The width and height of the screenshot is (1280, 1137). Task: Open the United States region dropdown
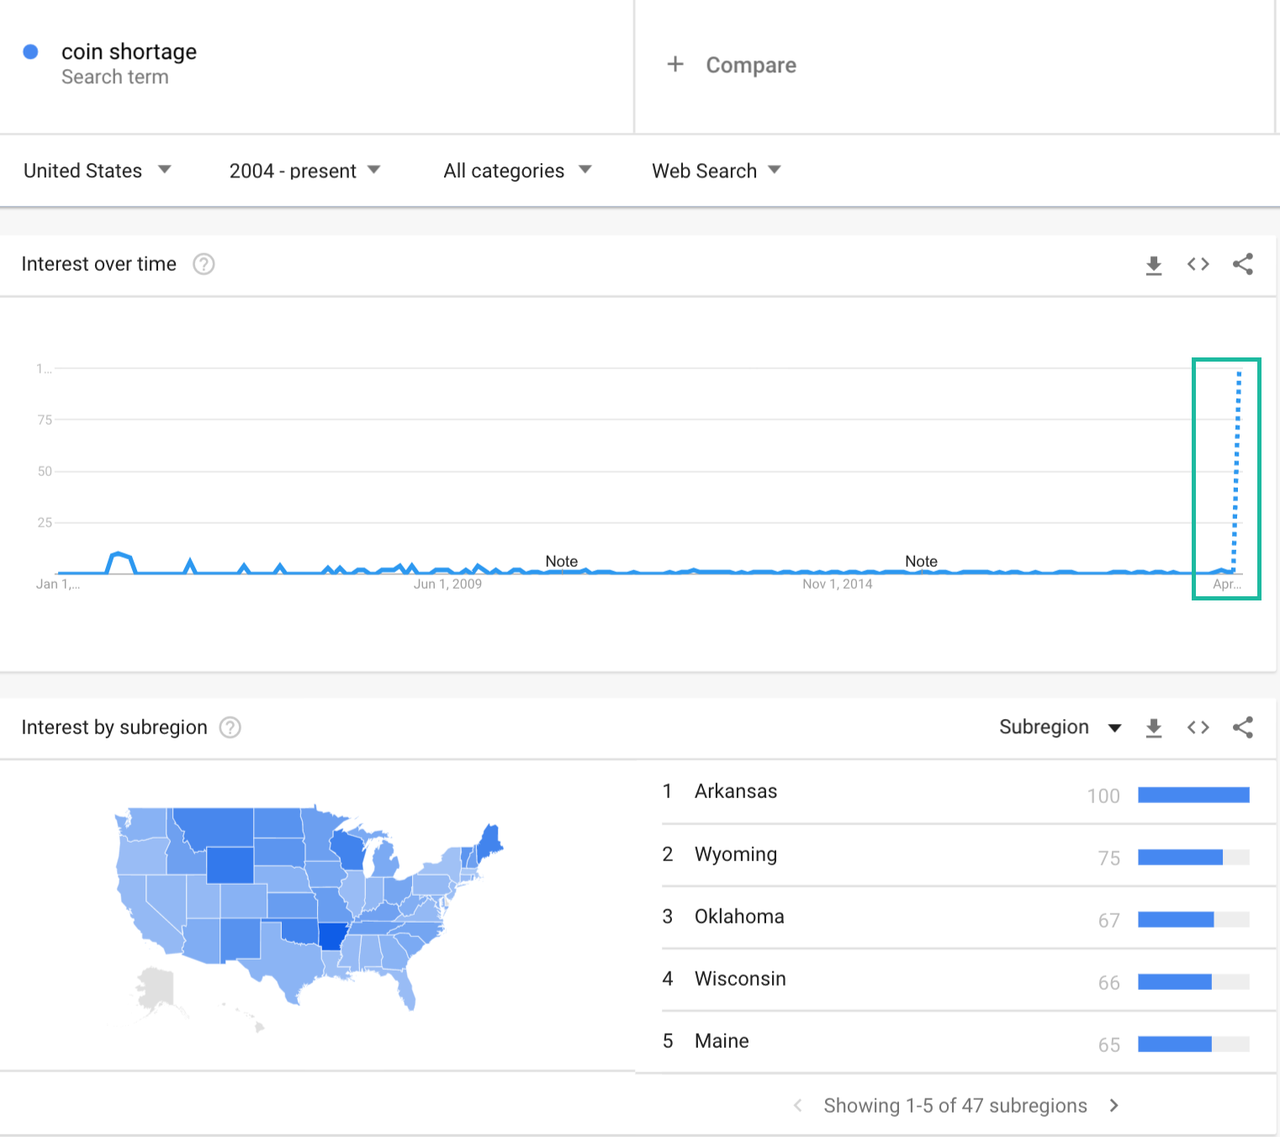(97, 171)
